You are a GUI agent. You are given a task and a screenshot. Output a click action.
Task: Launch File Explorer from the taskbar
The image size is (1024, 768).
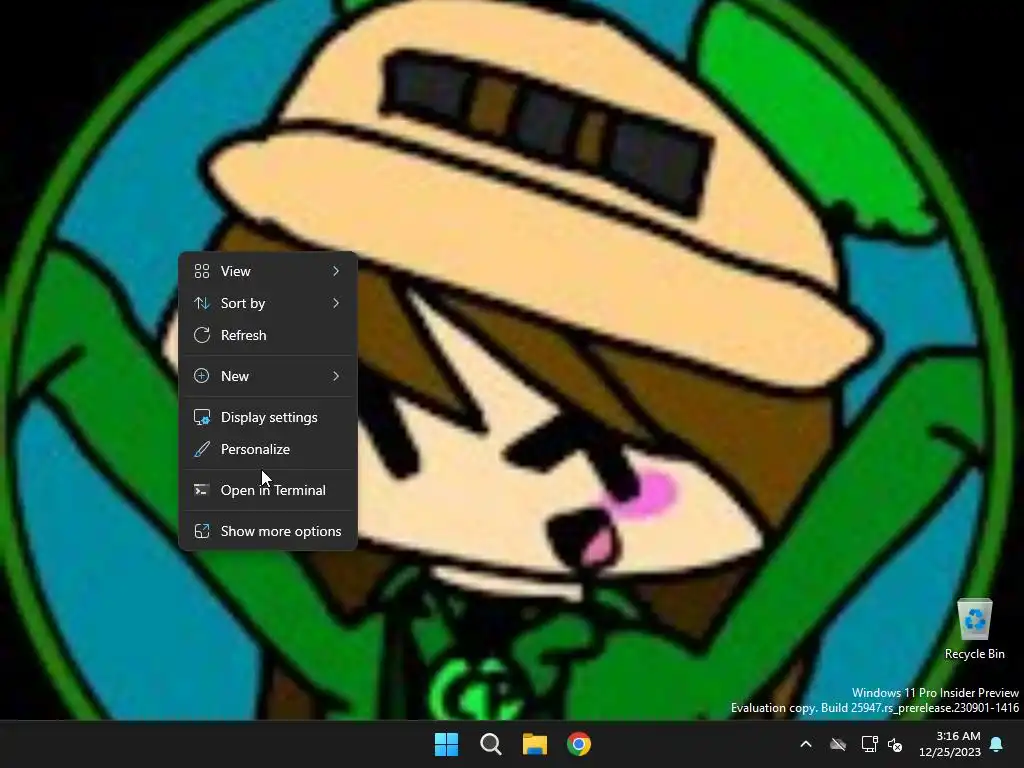[x=535, y=744]
